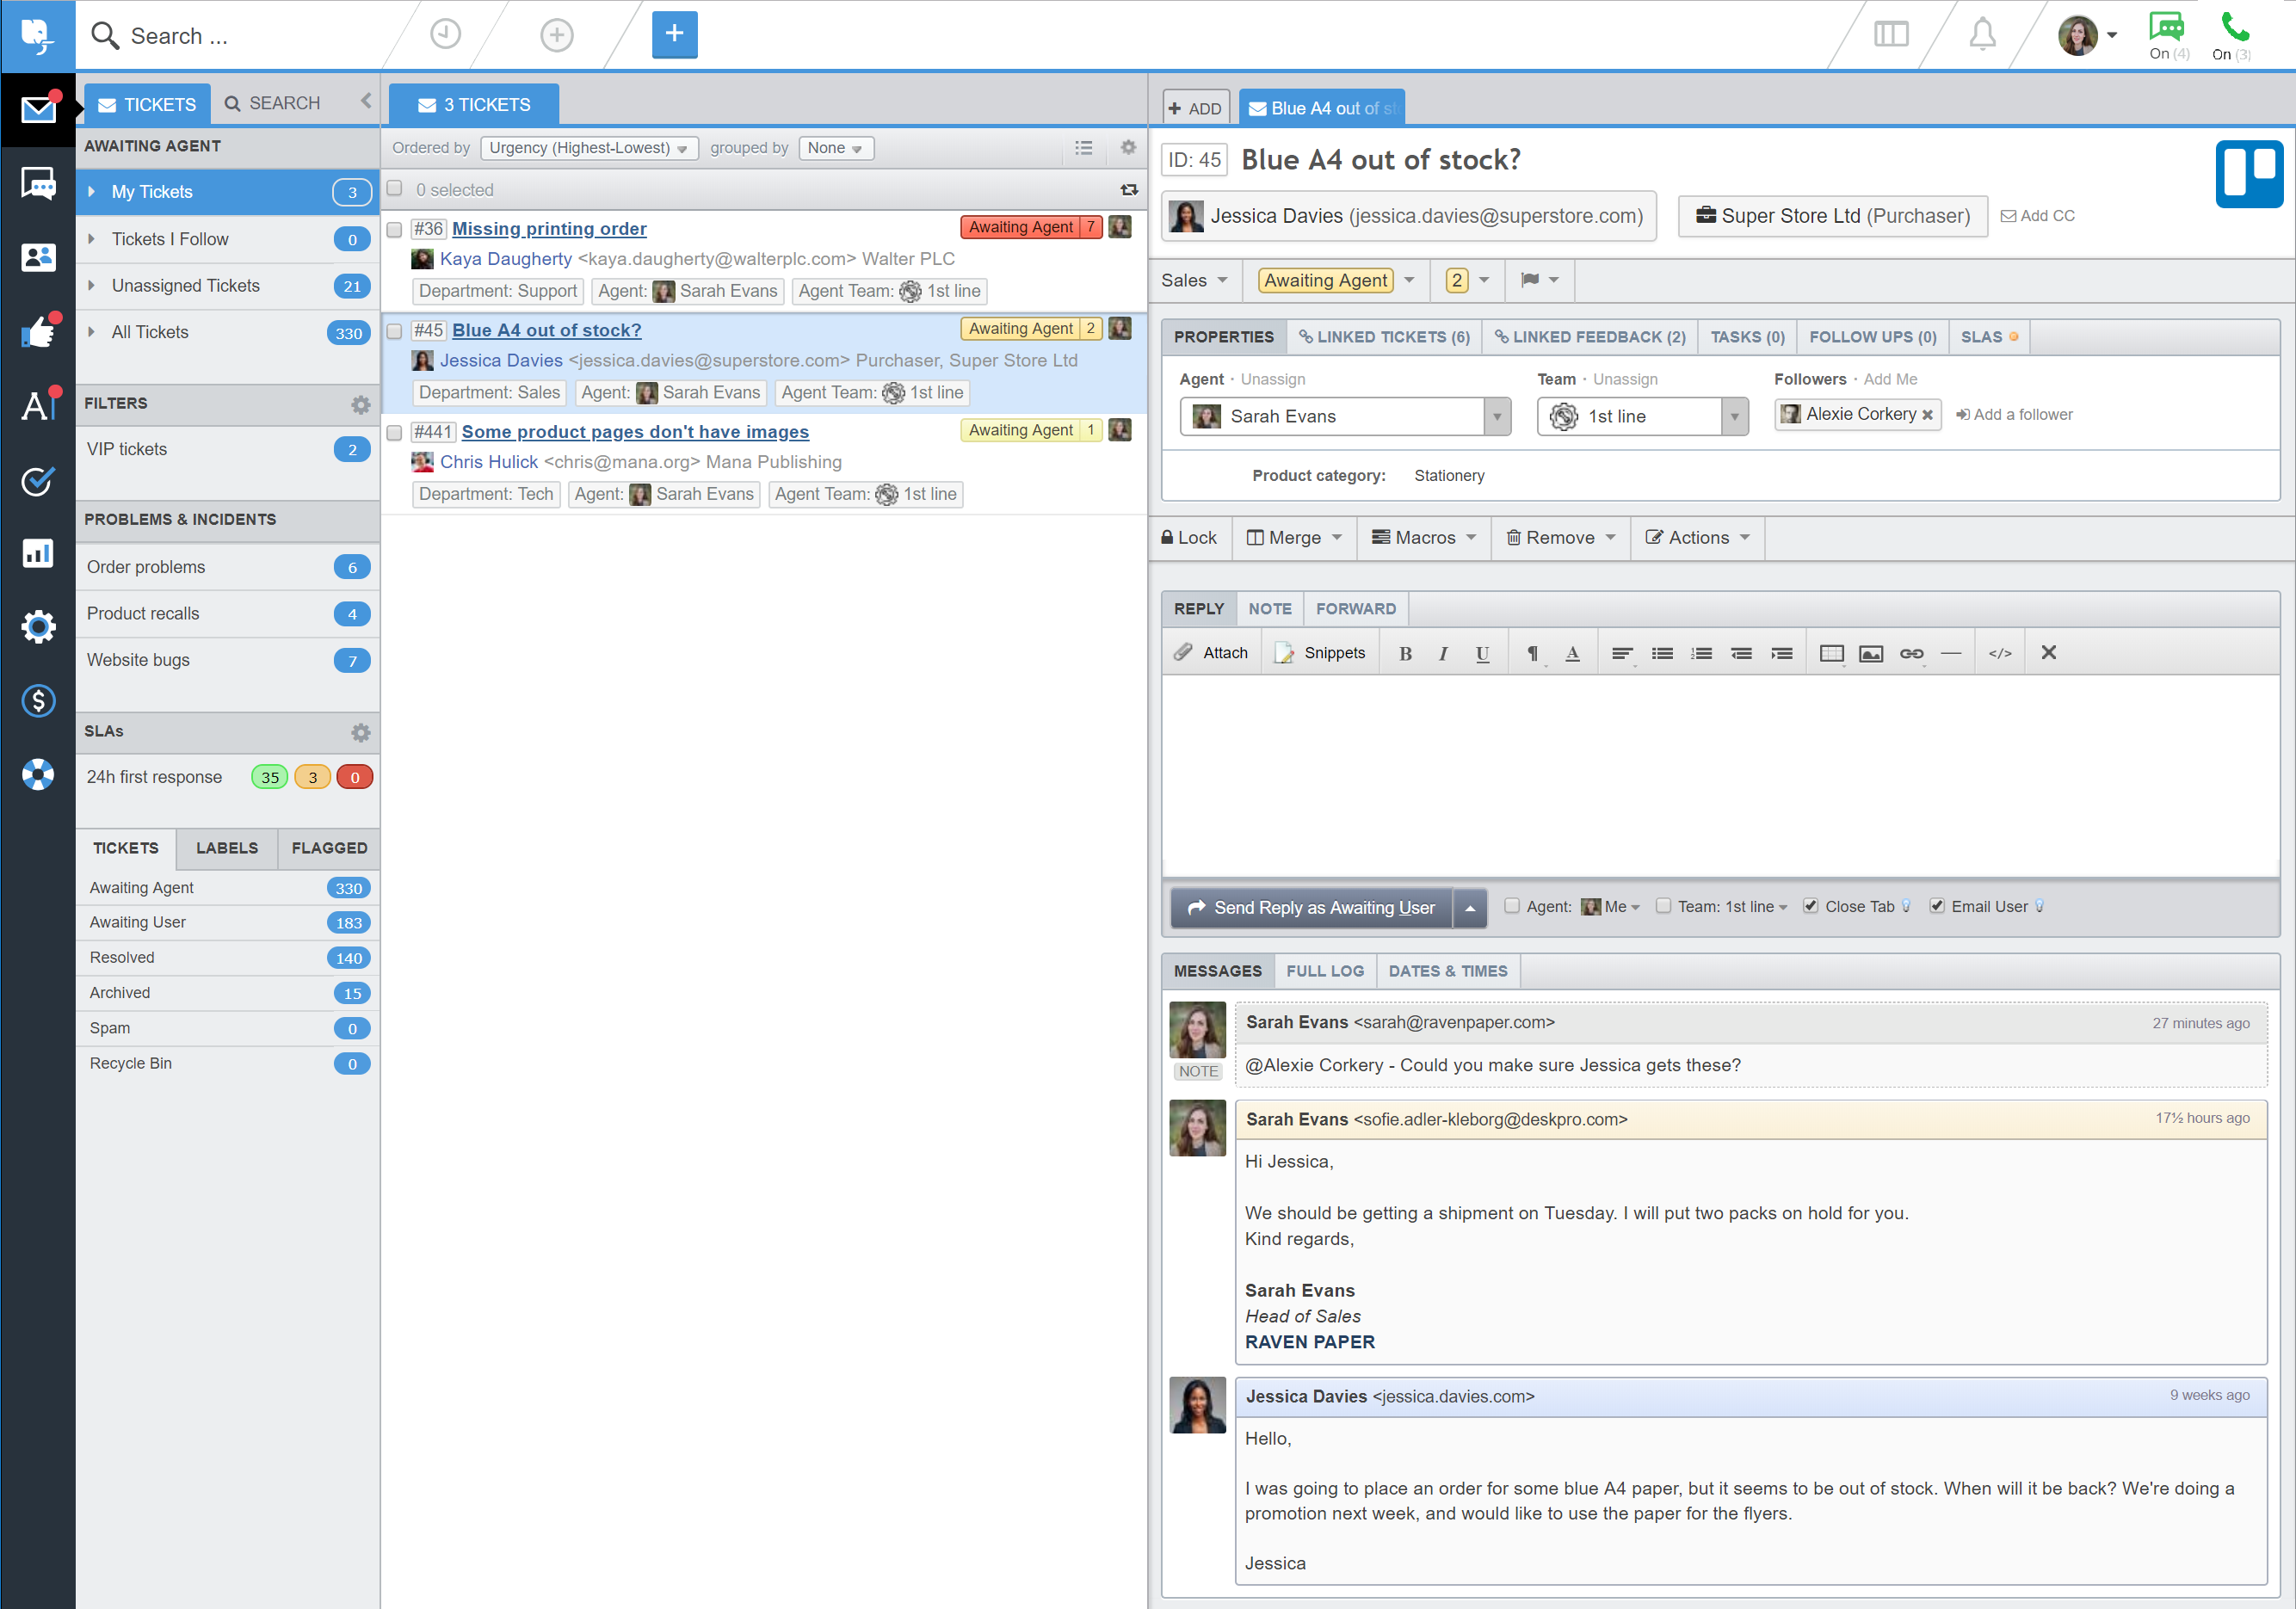Open the Feedback thumbs-up sidebar icon
This screenshot has width=2296, height=1609.
pyautogui.click(x=37, y=332)
